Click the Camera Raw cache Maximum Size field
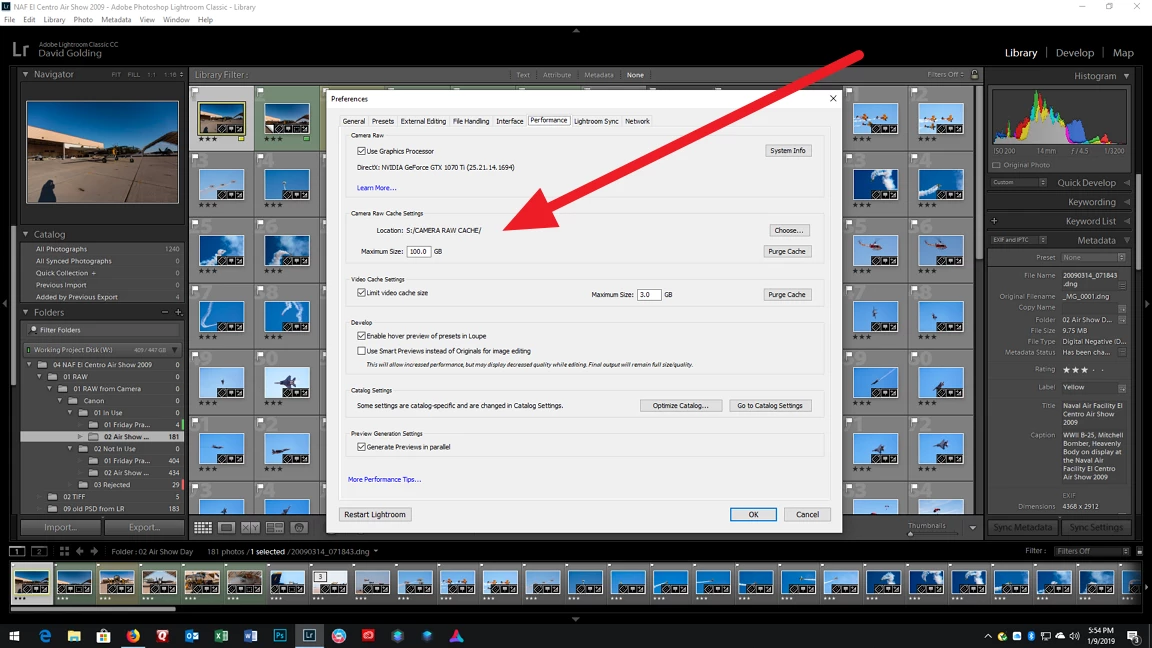This screenshot has height=648, width=1152. coord(419,251)
